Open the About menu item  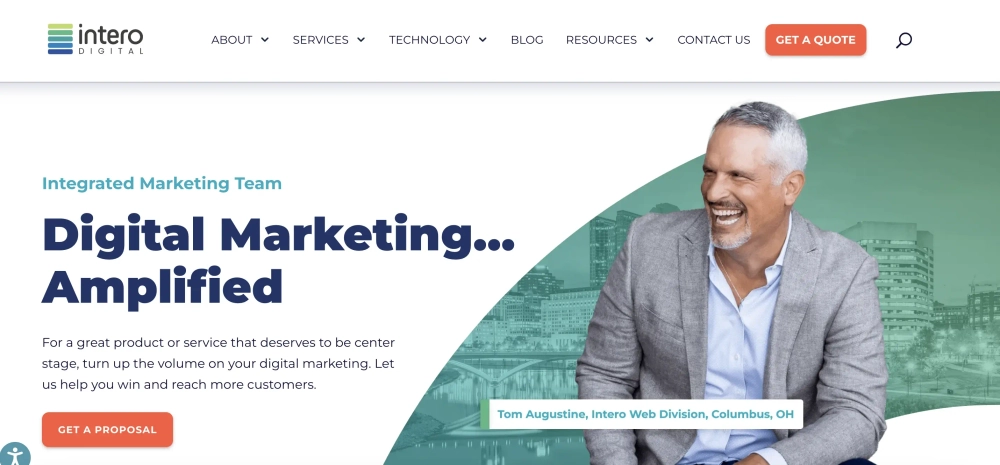pos(232,40)
